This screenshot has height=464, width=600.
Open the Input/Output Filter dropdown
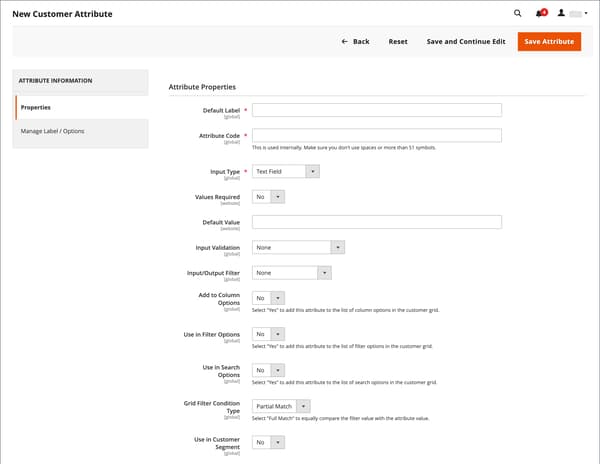point(292,273)
